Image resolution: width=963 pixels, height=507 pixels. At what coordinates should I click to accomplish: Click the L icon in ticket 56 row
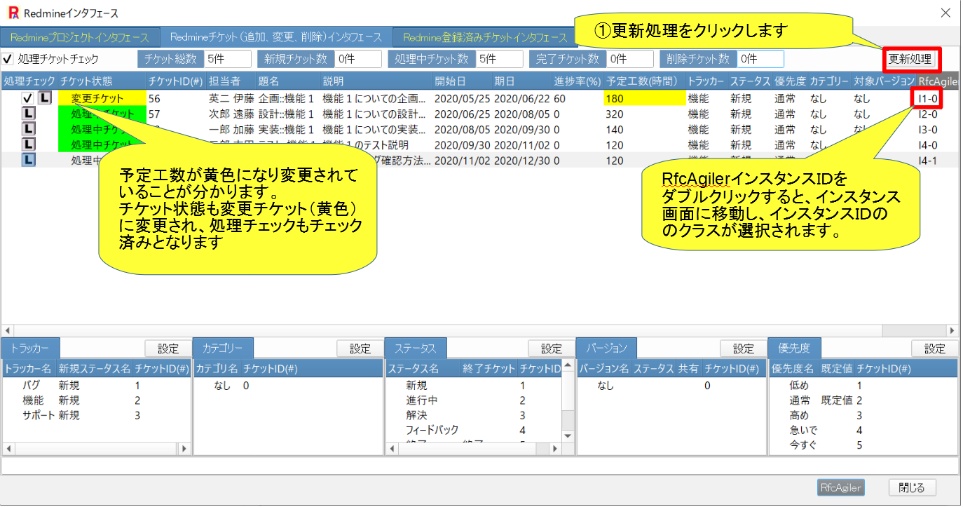(45, 98)
